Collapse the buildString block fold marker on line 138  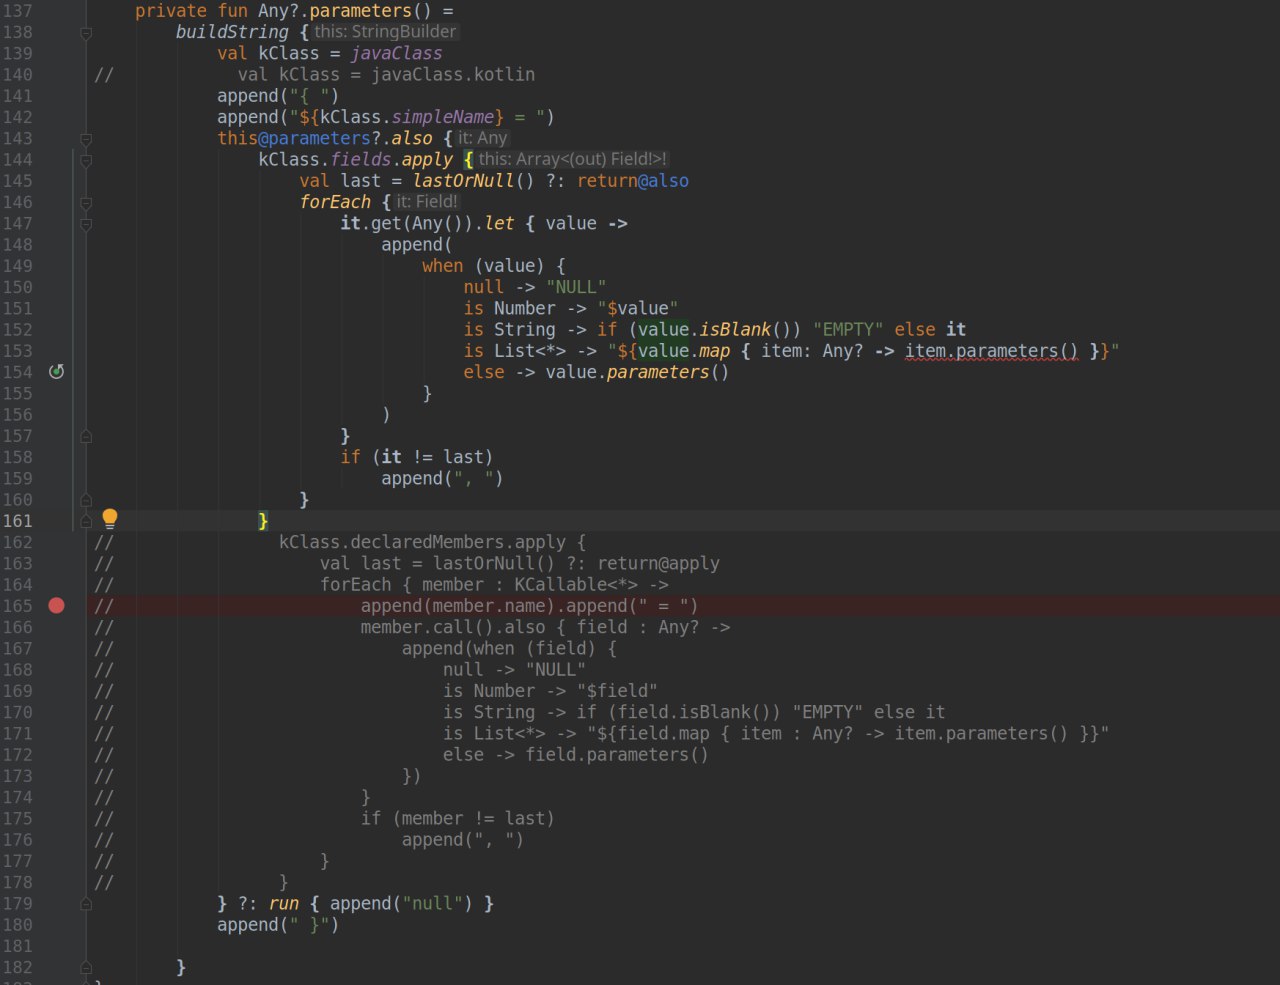pyautogui.click(x=86, y=33)
